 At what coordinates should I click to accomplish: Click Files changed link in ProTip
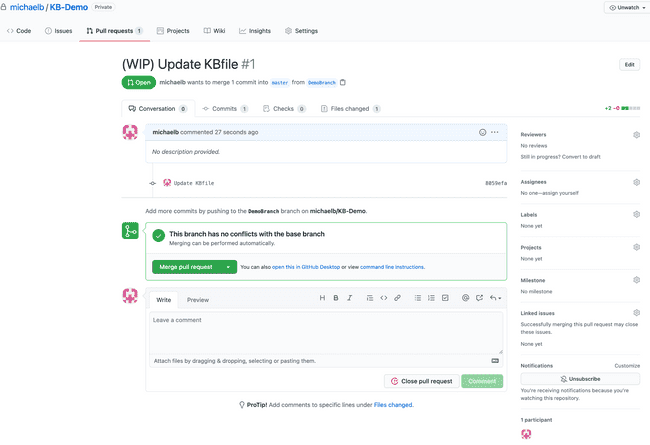393,405
